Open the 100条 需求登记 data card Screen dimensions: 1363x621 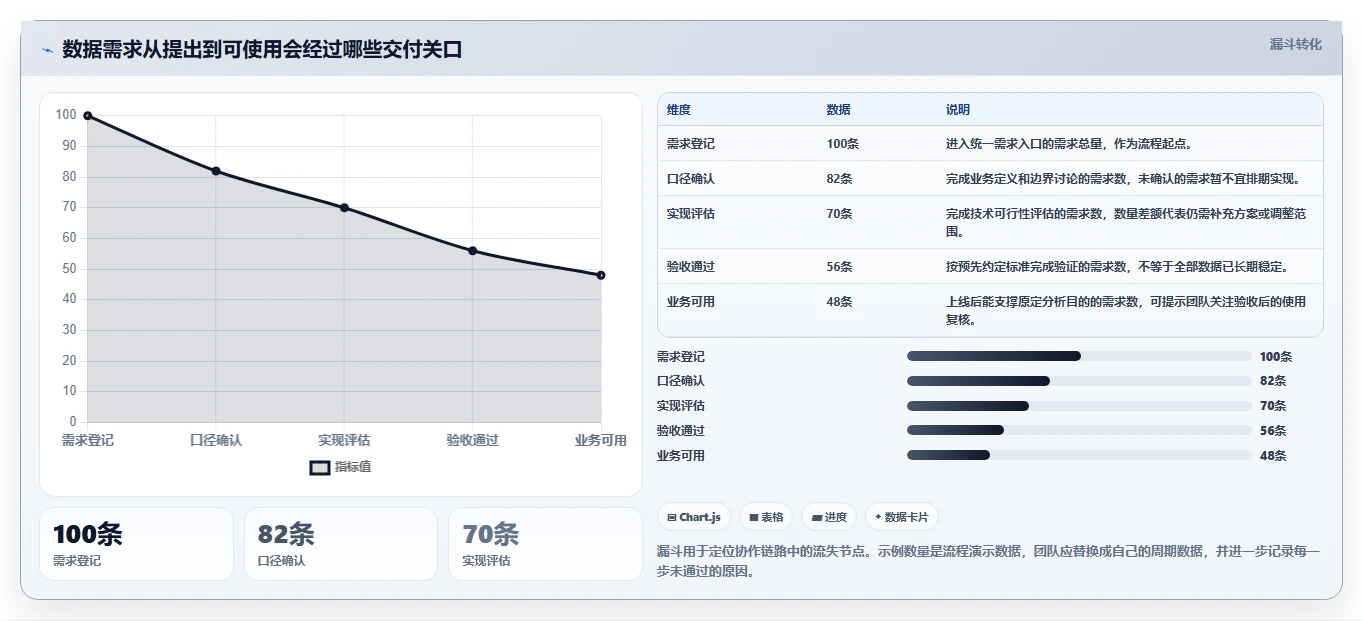tap(136, 544)
